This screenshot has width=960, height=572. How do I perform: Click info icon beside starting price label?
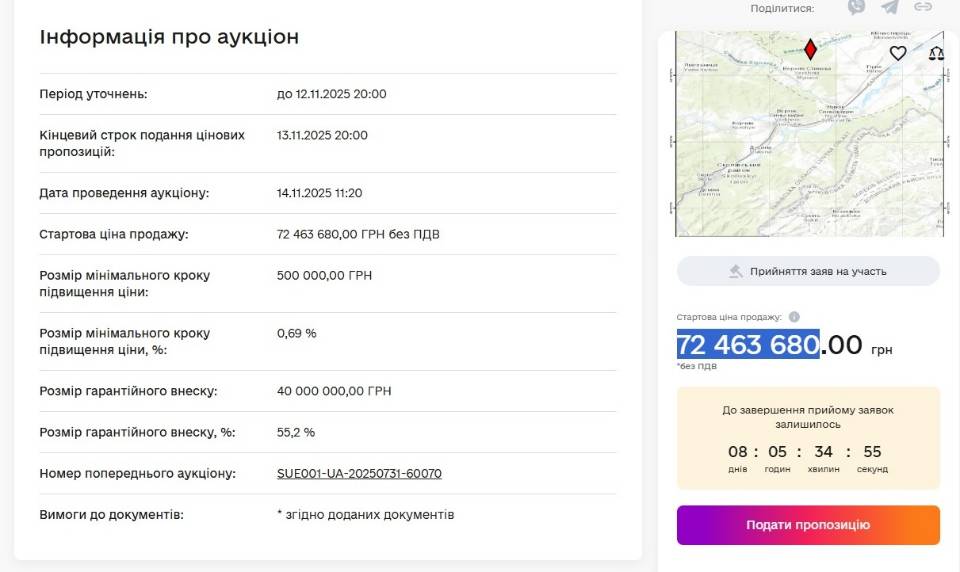coord(794,317)
